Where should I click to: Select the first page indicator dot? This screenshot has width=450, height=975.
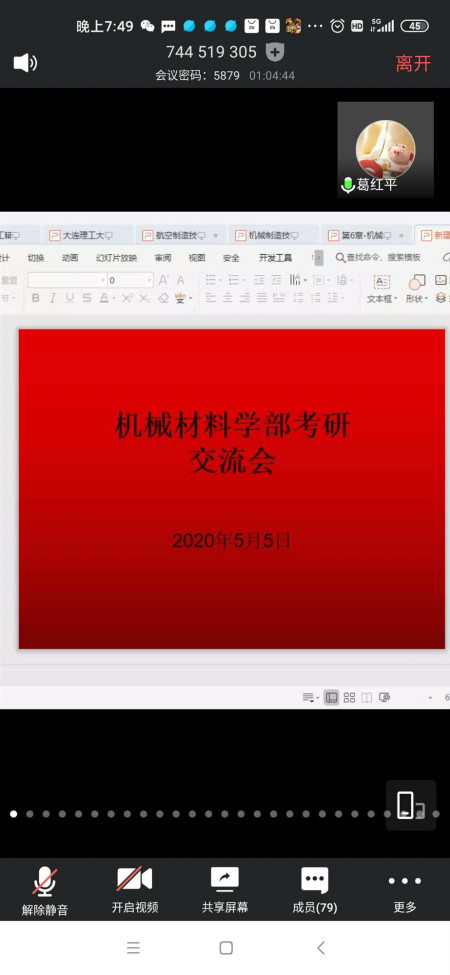point(13,813)
